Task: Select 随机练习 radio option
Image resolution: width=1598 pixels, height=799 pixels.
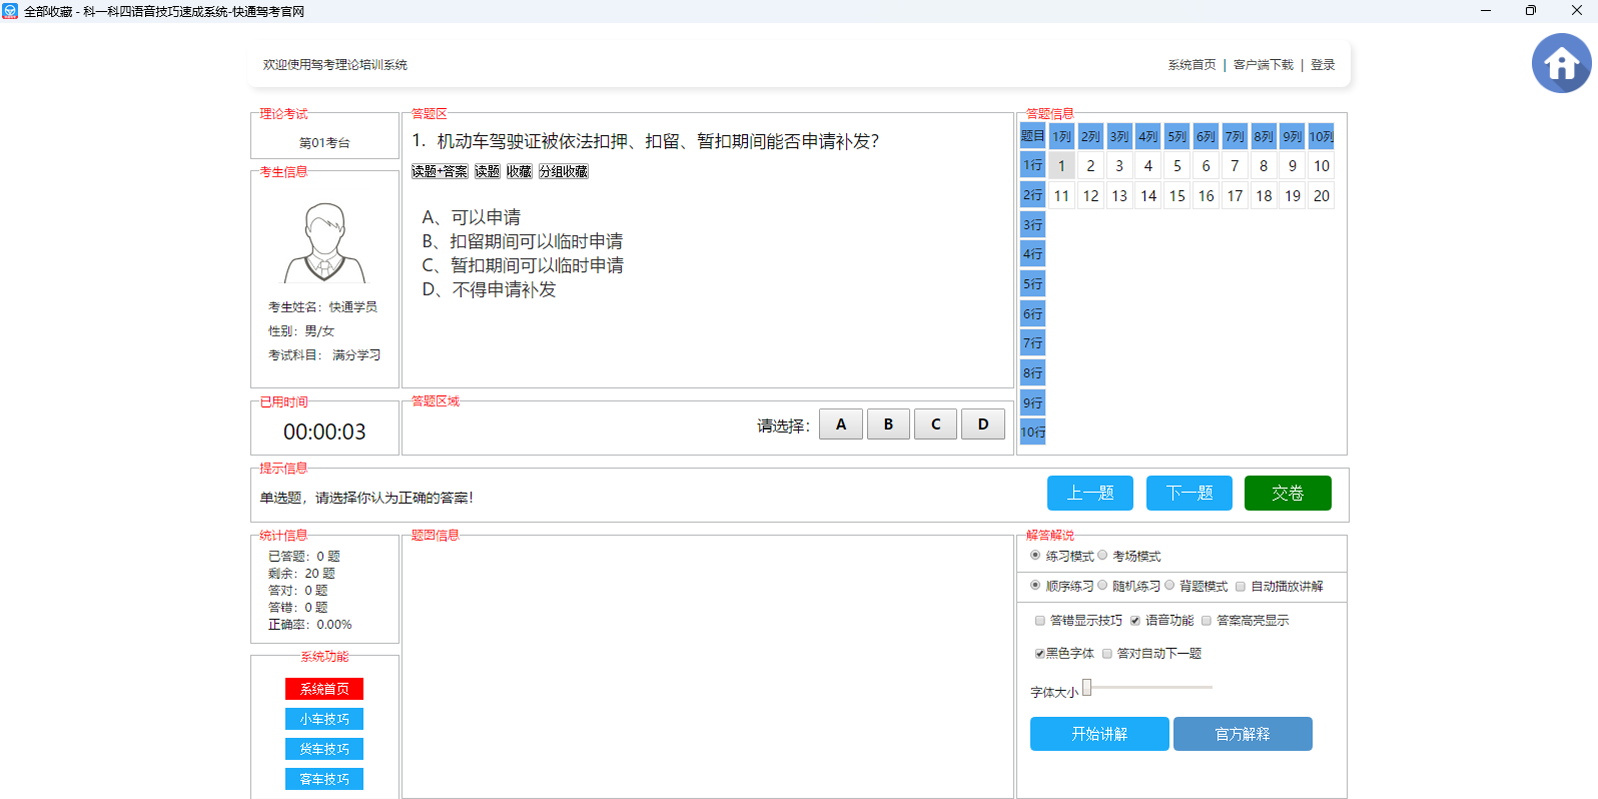Action: pyautogui.click(x=1103, y=586)
